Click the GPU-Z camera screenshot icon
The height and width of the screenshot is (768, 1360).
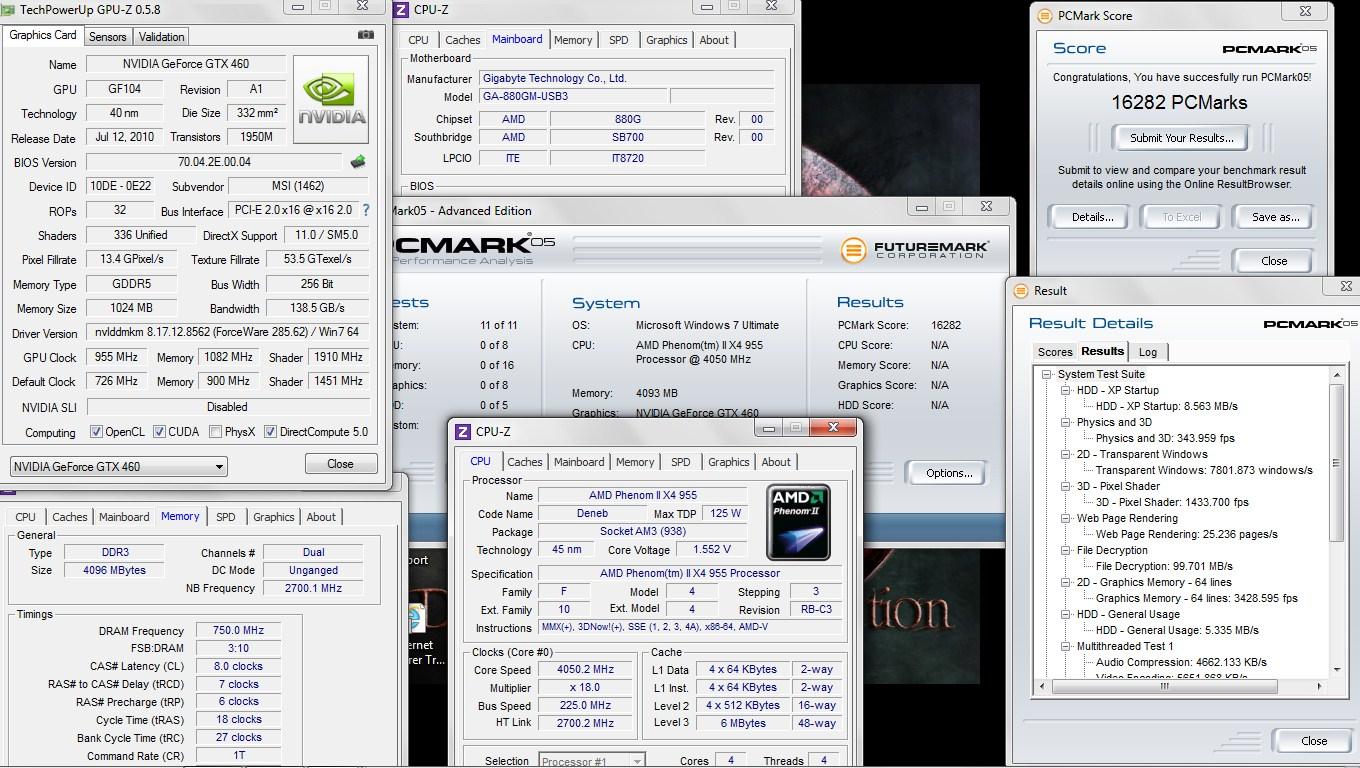366,35
